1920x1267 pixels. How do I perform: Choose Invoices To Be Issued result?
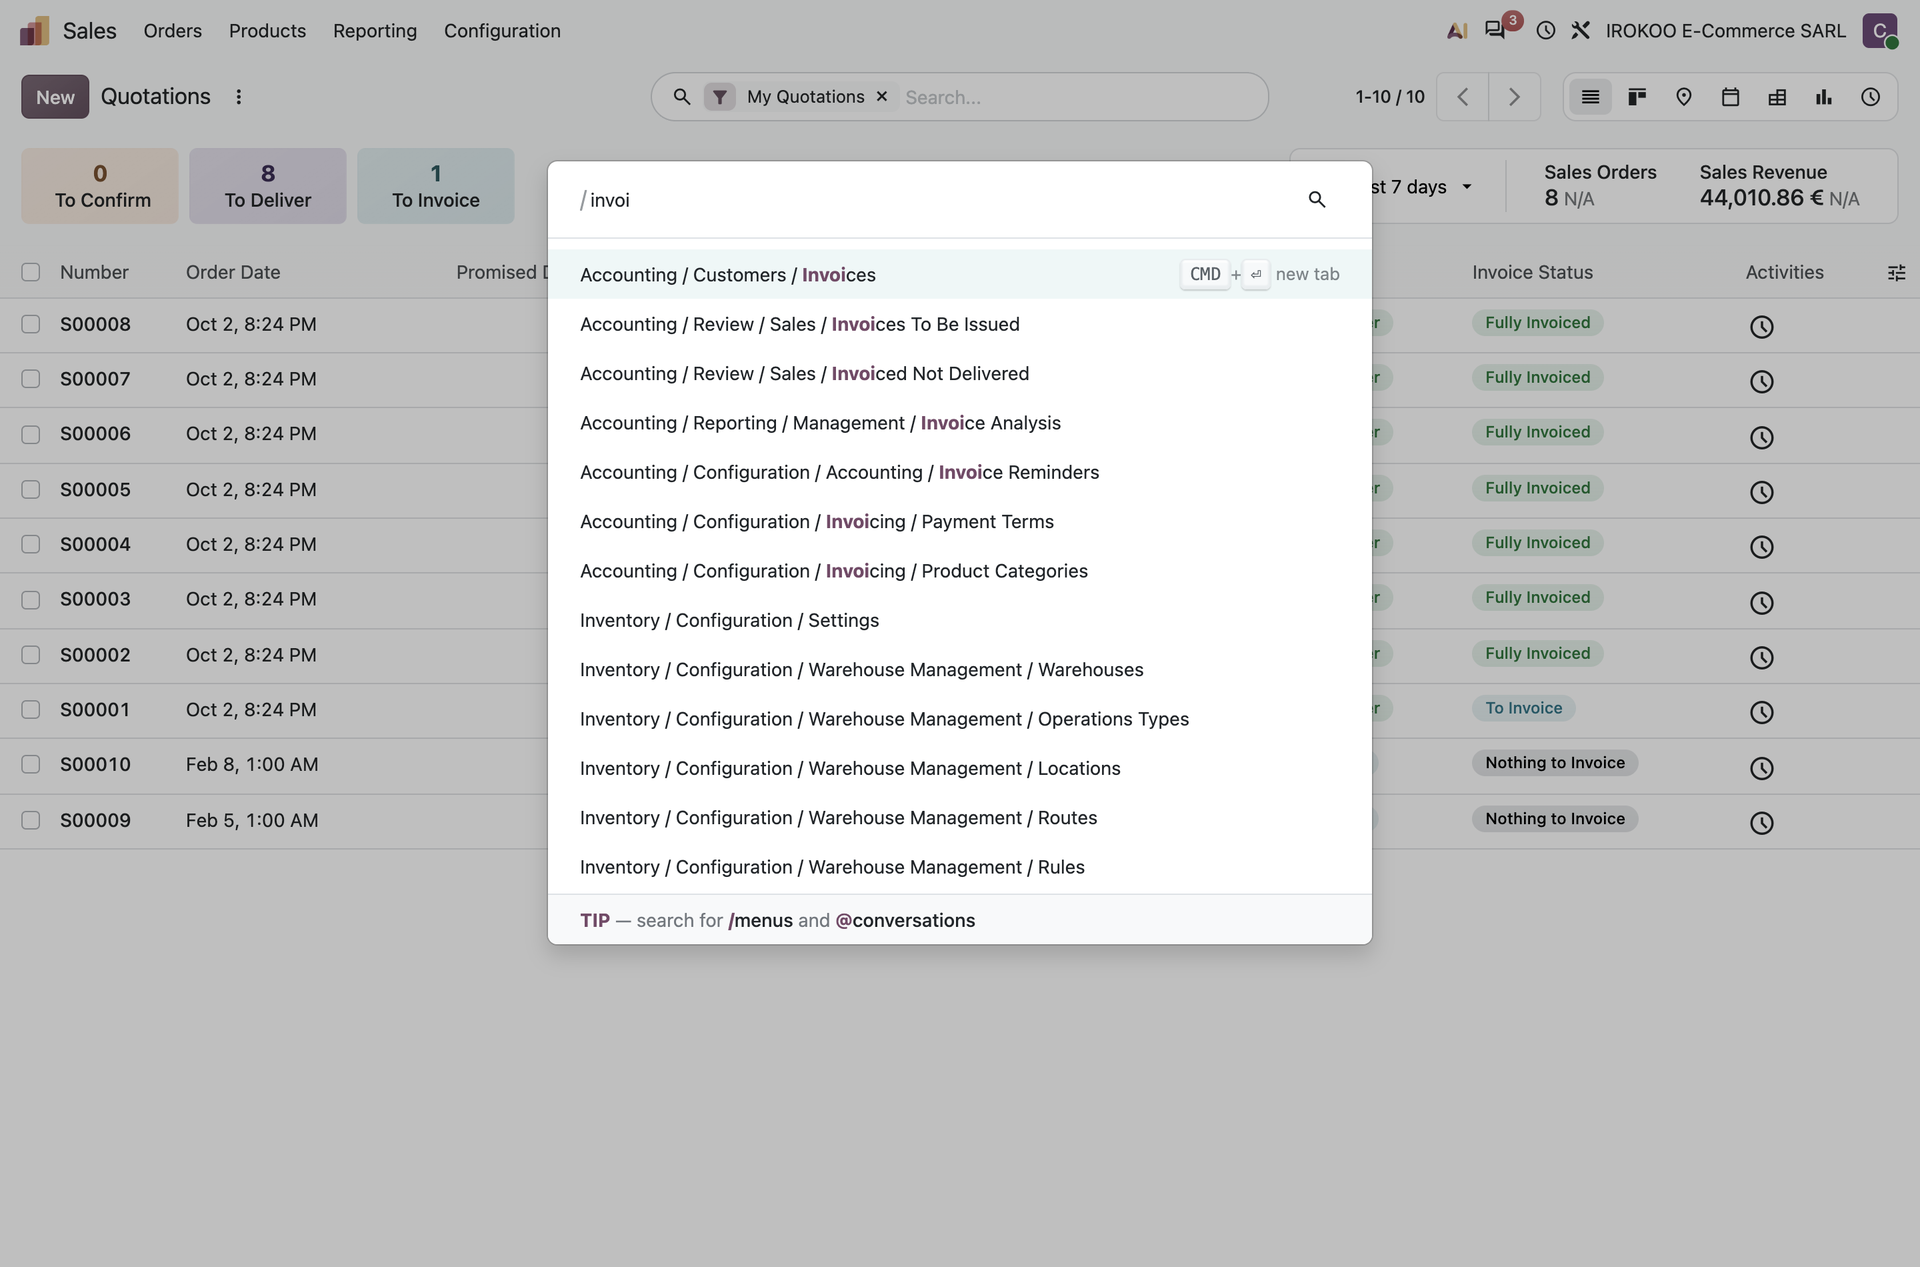960,324
